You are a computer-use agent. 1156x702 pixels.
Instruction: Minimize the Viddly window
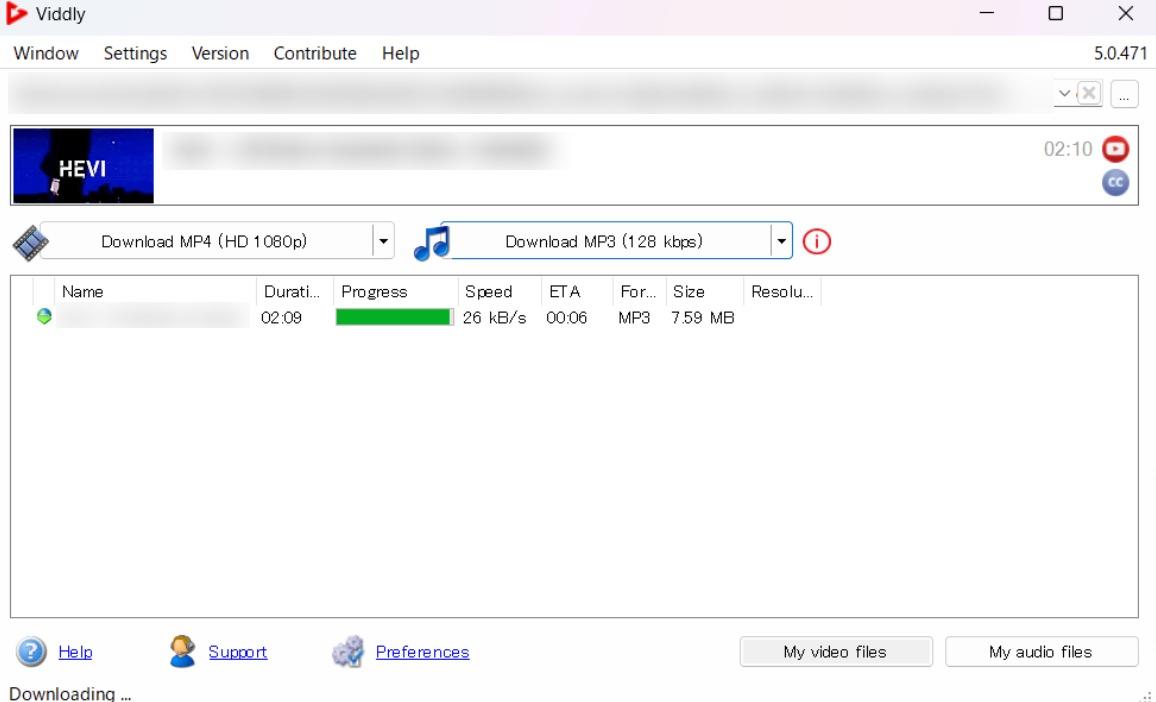(986, 14)
